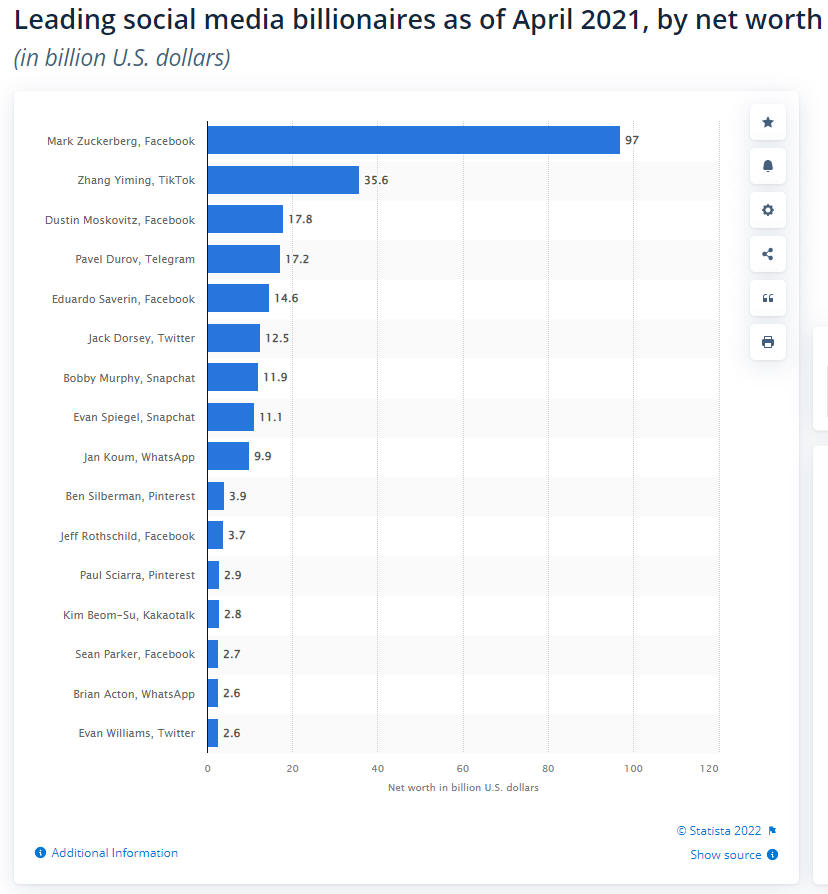Screen dimensions: 828x894
Task: Click the Bobby Murphy Snapchat bar
Action: [x=233, y=377]
